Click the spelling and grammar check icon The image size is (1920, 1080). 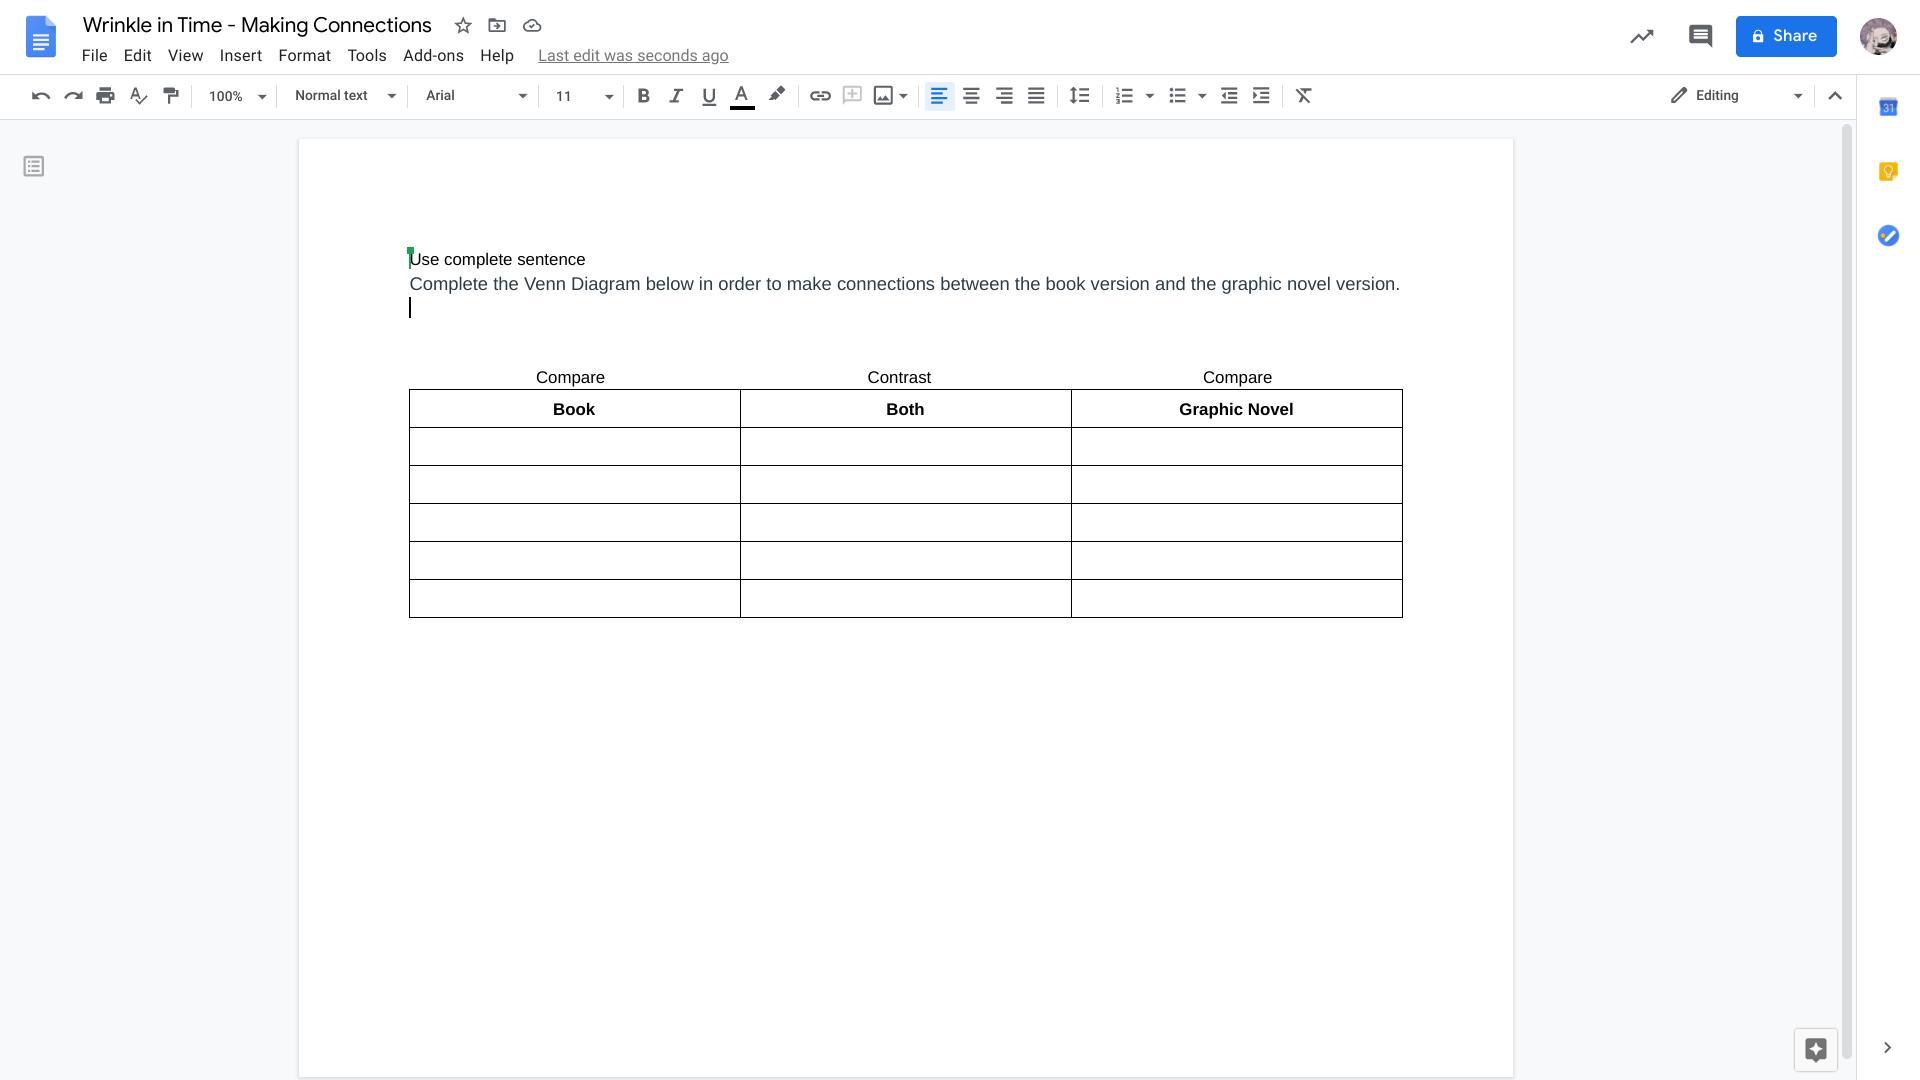click(x=138, y=96)
